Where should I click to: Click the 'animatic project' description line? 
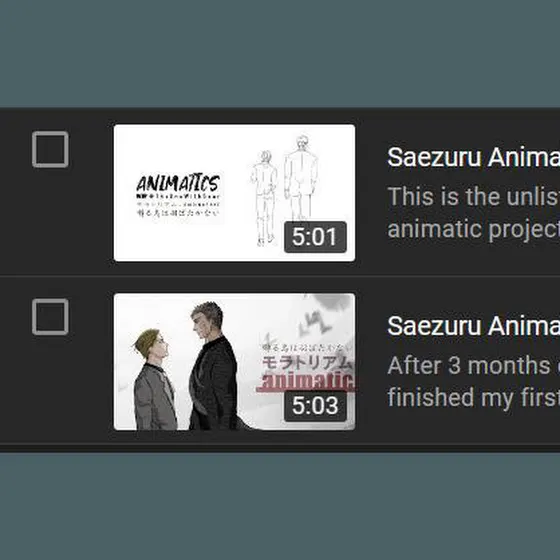tap(474, 229)
